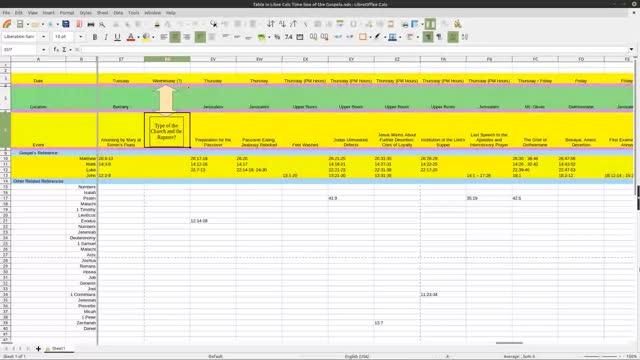Click the Save floppy-disk icon

point(66,24)
